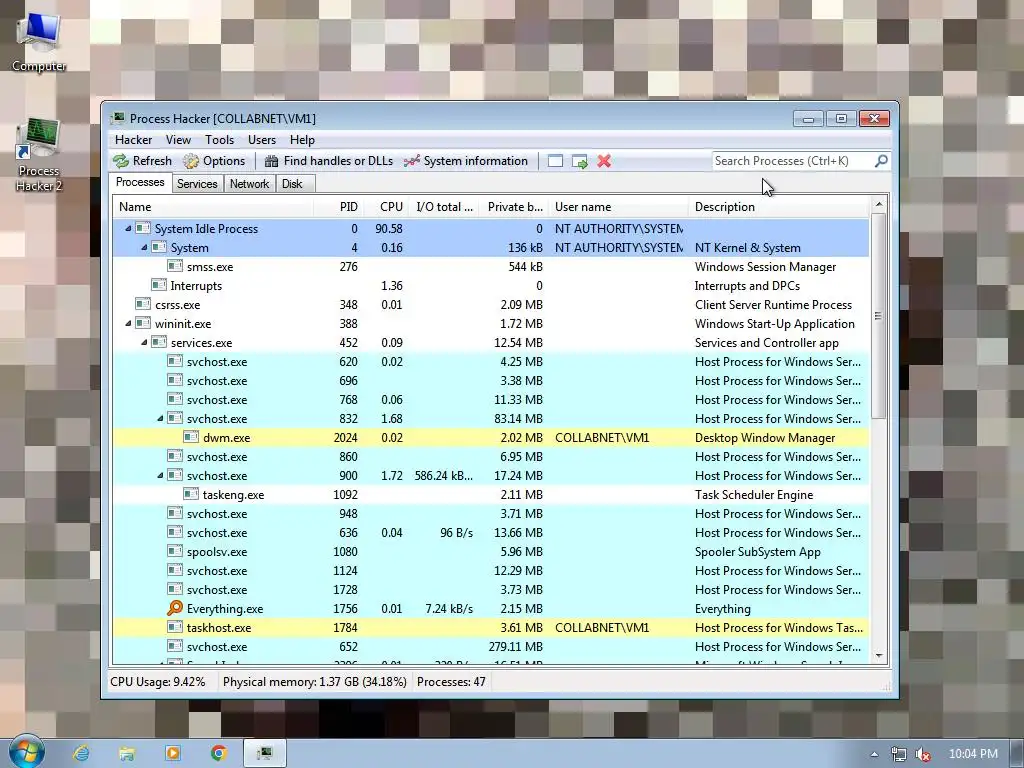
Task: Sort by the I/O total column header
Action: tap(444, 207)
